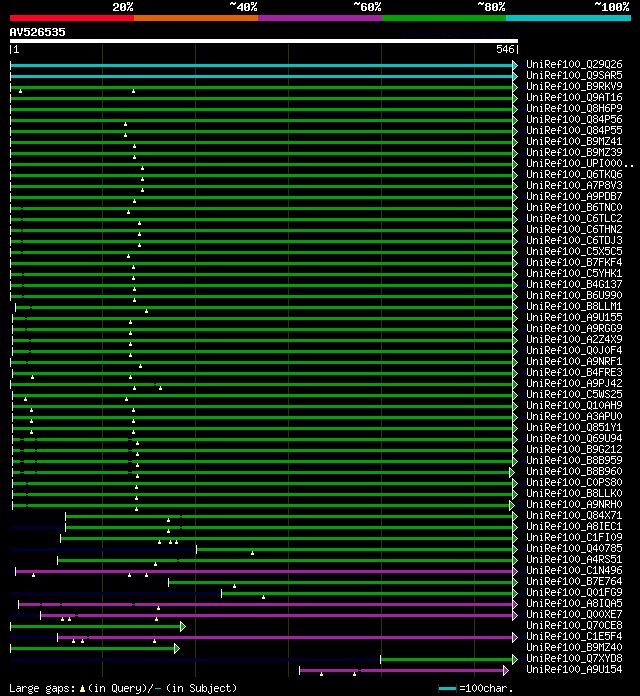Open the UniRef100_C5X5C5 label

(x=574, y=251)
